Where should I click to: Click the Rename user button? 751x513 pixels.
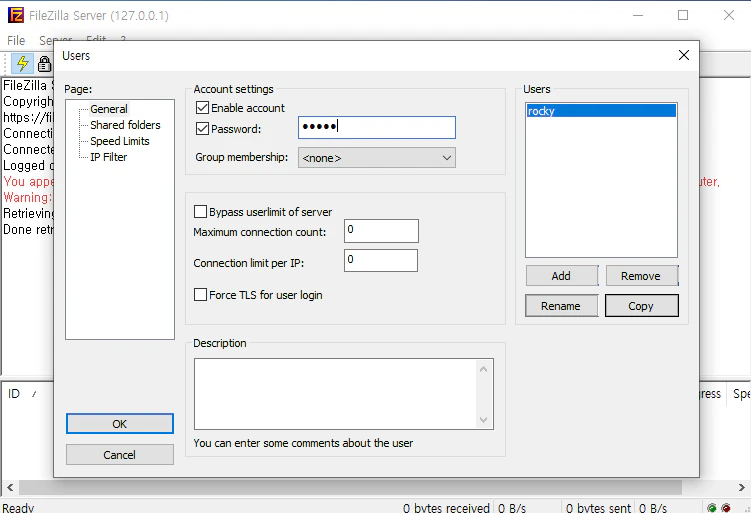coord(561,306)
